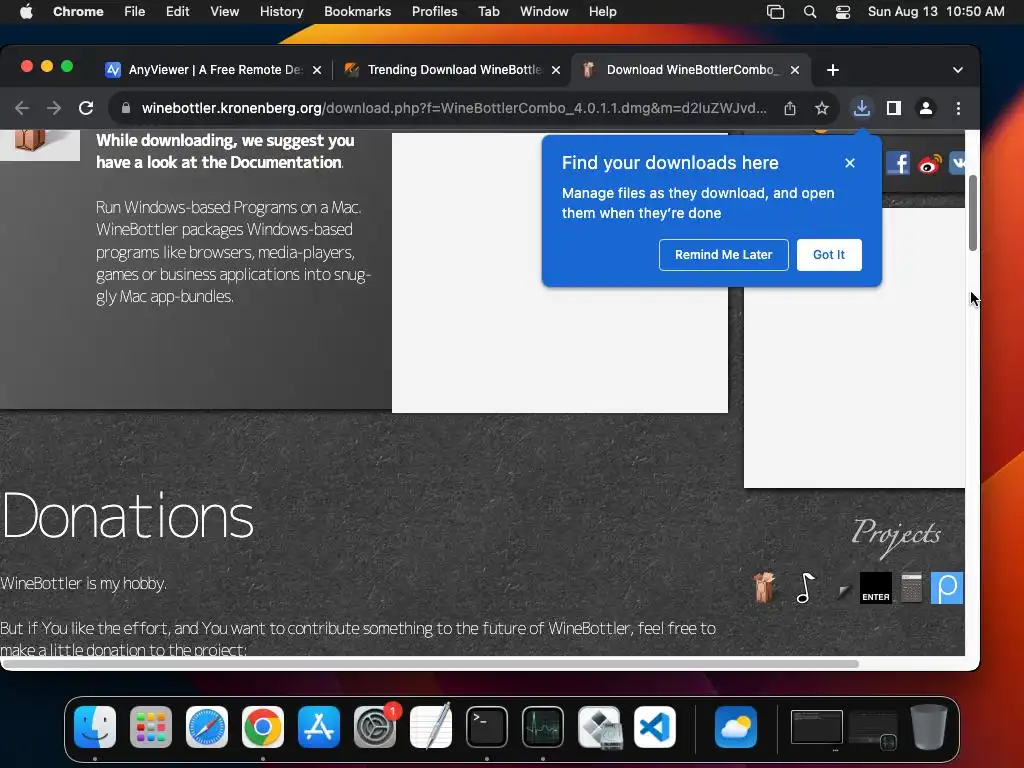Image resolution: width=1024 pixels, height=768 pixels.
Task: Open a new tab with plus button
Action: tap(833, 70)
